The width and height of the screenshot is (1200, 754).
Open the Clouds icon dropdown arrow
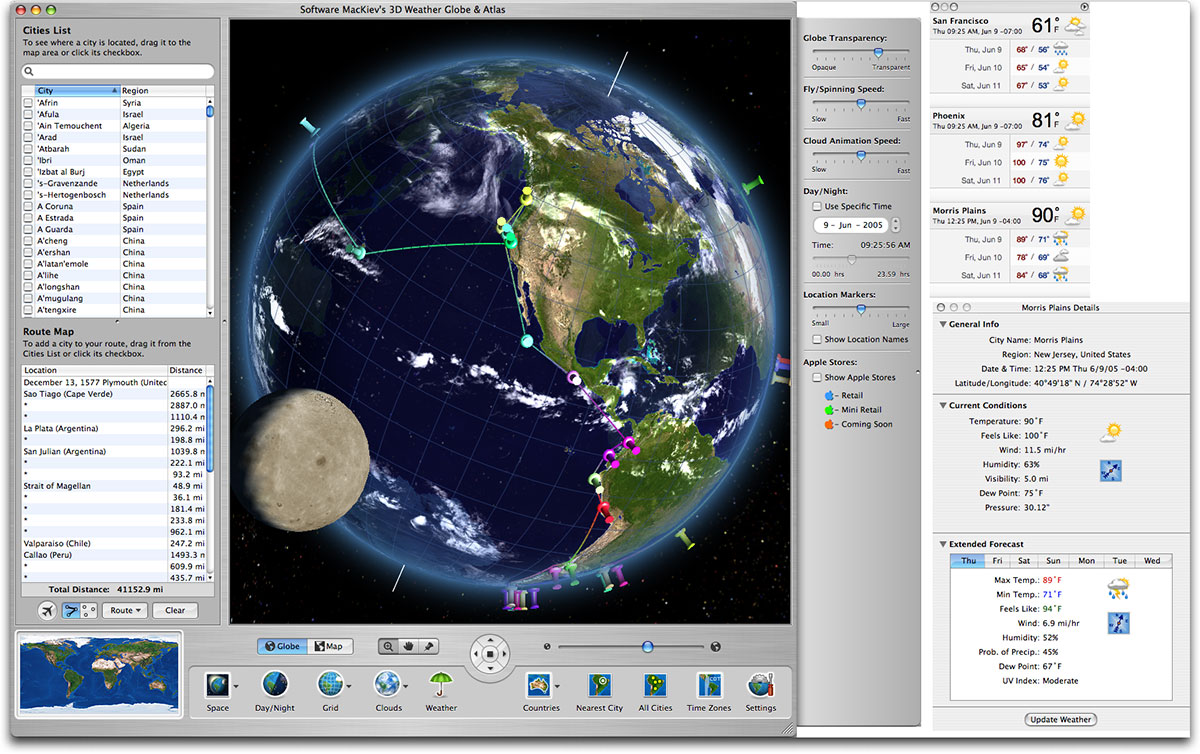point(405,687)
